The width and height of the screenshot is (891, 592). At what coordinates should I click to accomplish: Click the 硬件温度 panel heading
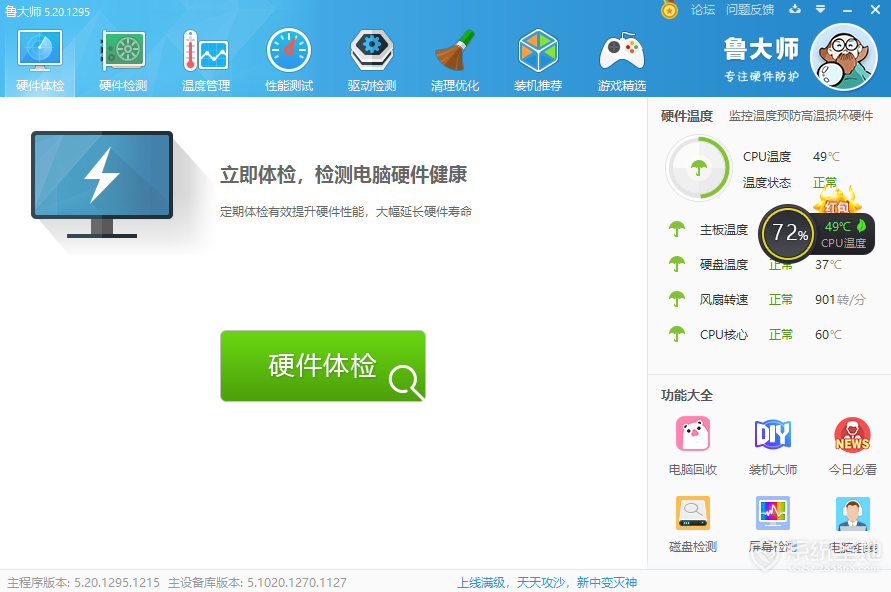click(686, 116)
